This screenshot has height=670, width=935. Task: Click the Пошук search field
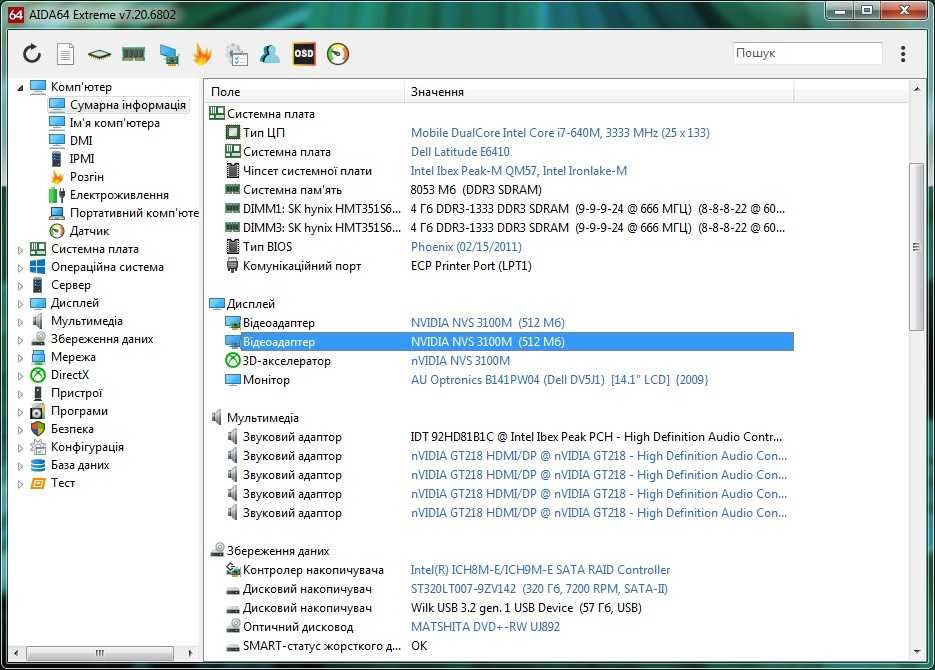pyautogui.click(x=807, y=53)
